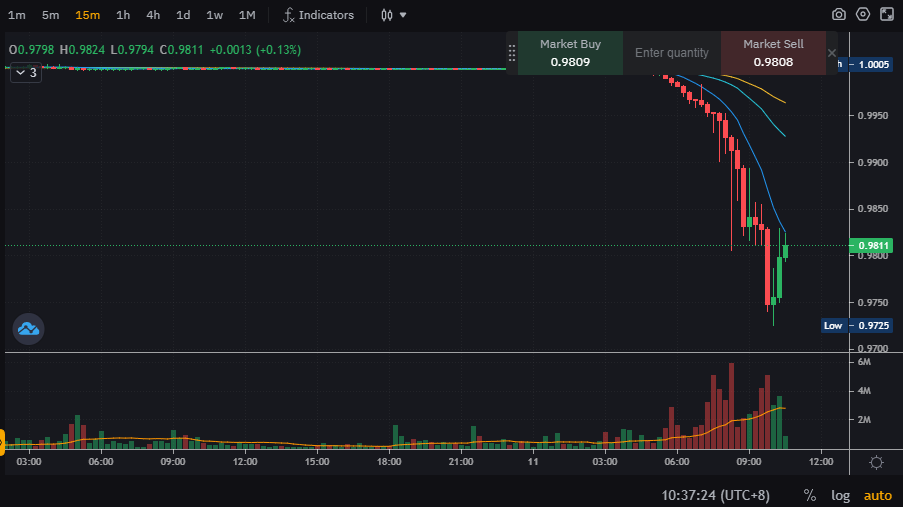This screenshot has height=507, width=903.
Task: Click the 6M volume axis label
Action: pyautogui.click(x=864, y=362)
